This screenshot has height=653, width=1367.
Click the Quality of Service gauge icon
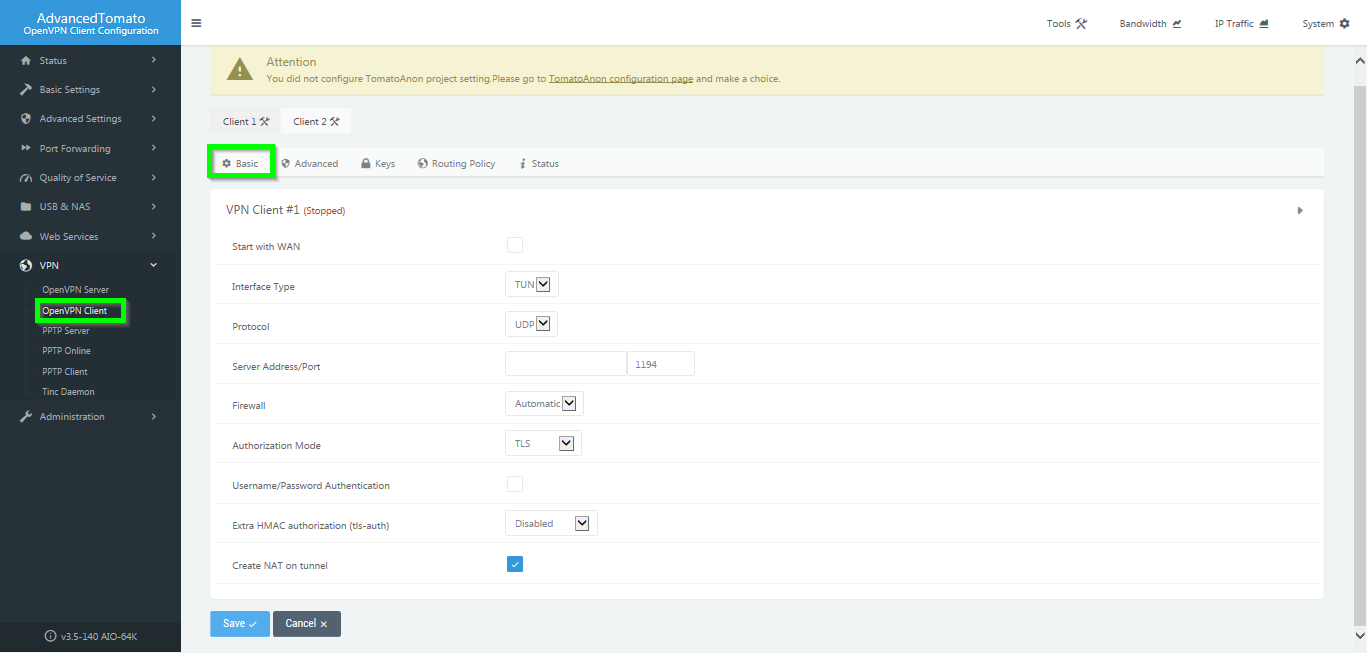point(26,178)
